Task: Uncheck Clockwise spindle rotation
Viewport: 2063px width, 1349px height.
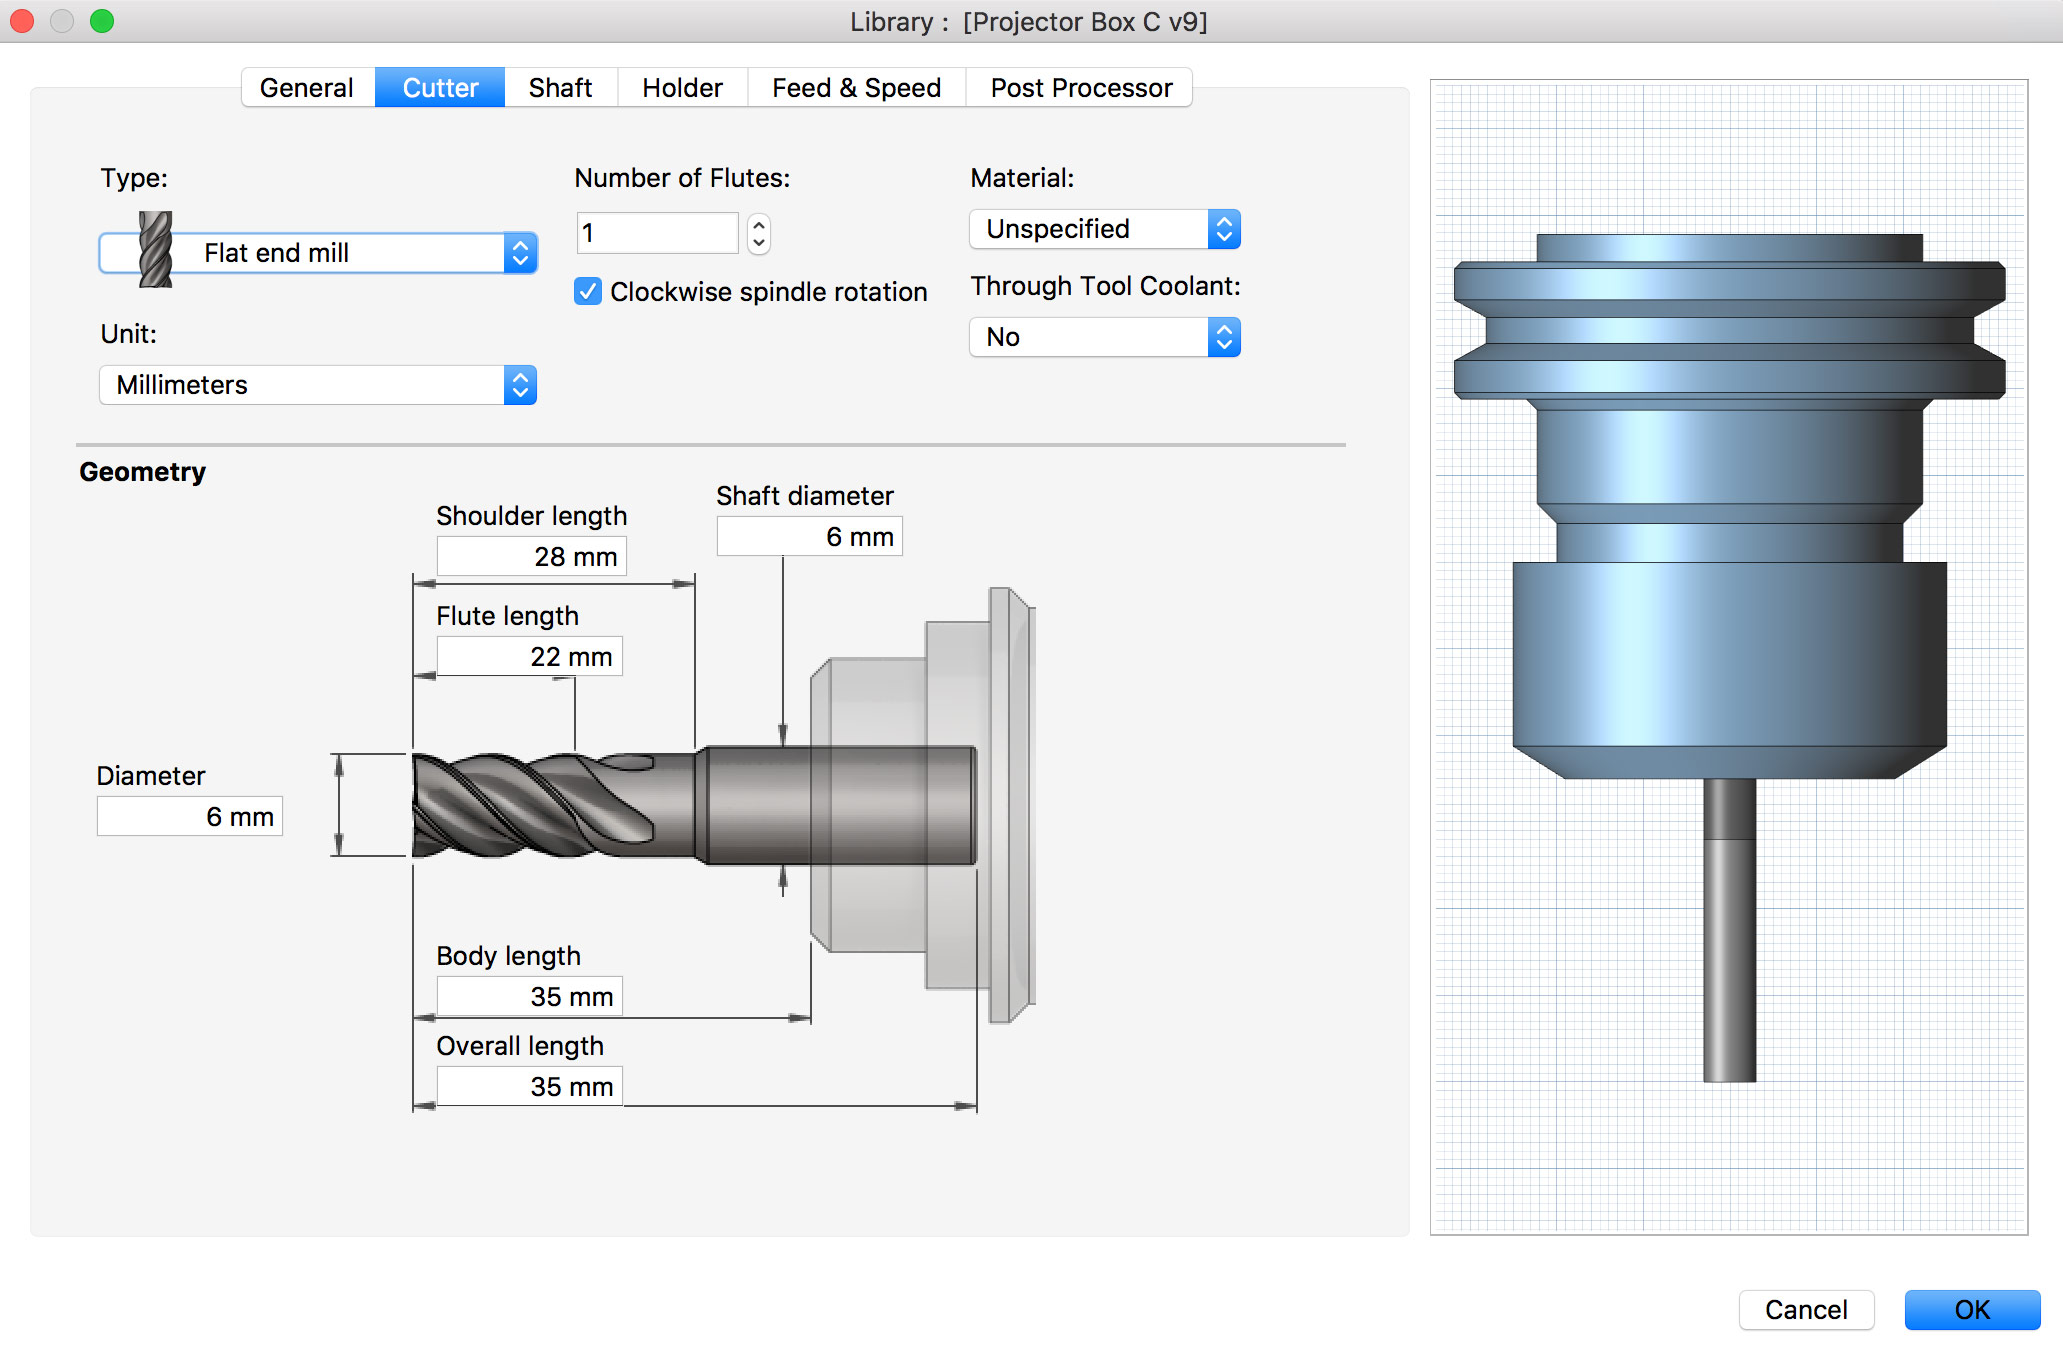Action: (587, 291)
